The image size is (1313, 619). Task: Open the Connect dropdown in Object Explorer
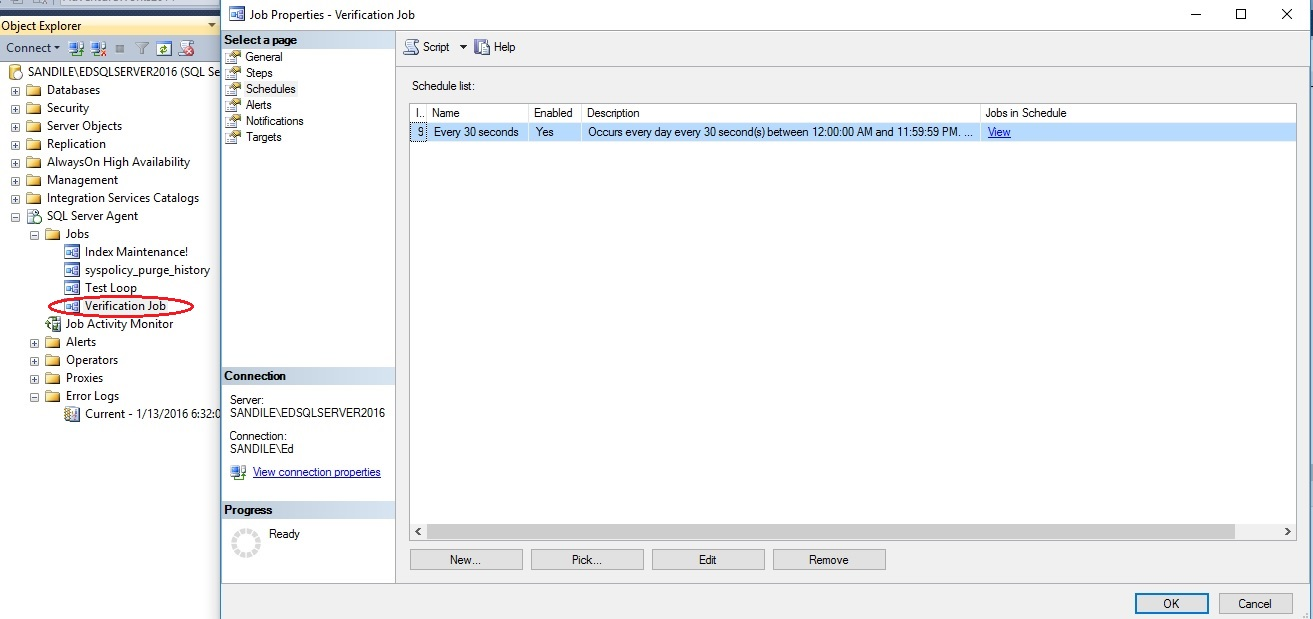(34, 48)
